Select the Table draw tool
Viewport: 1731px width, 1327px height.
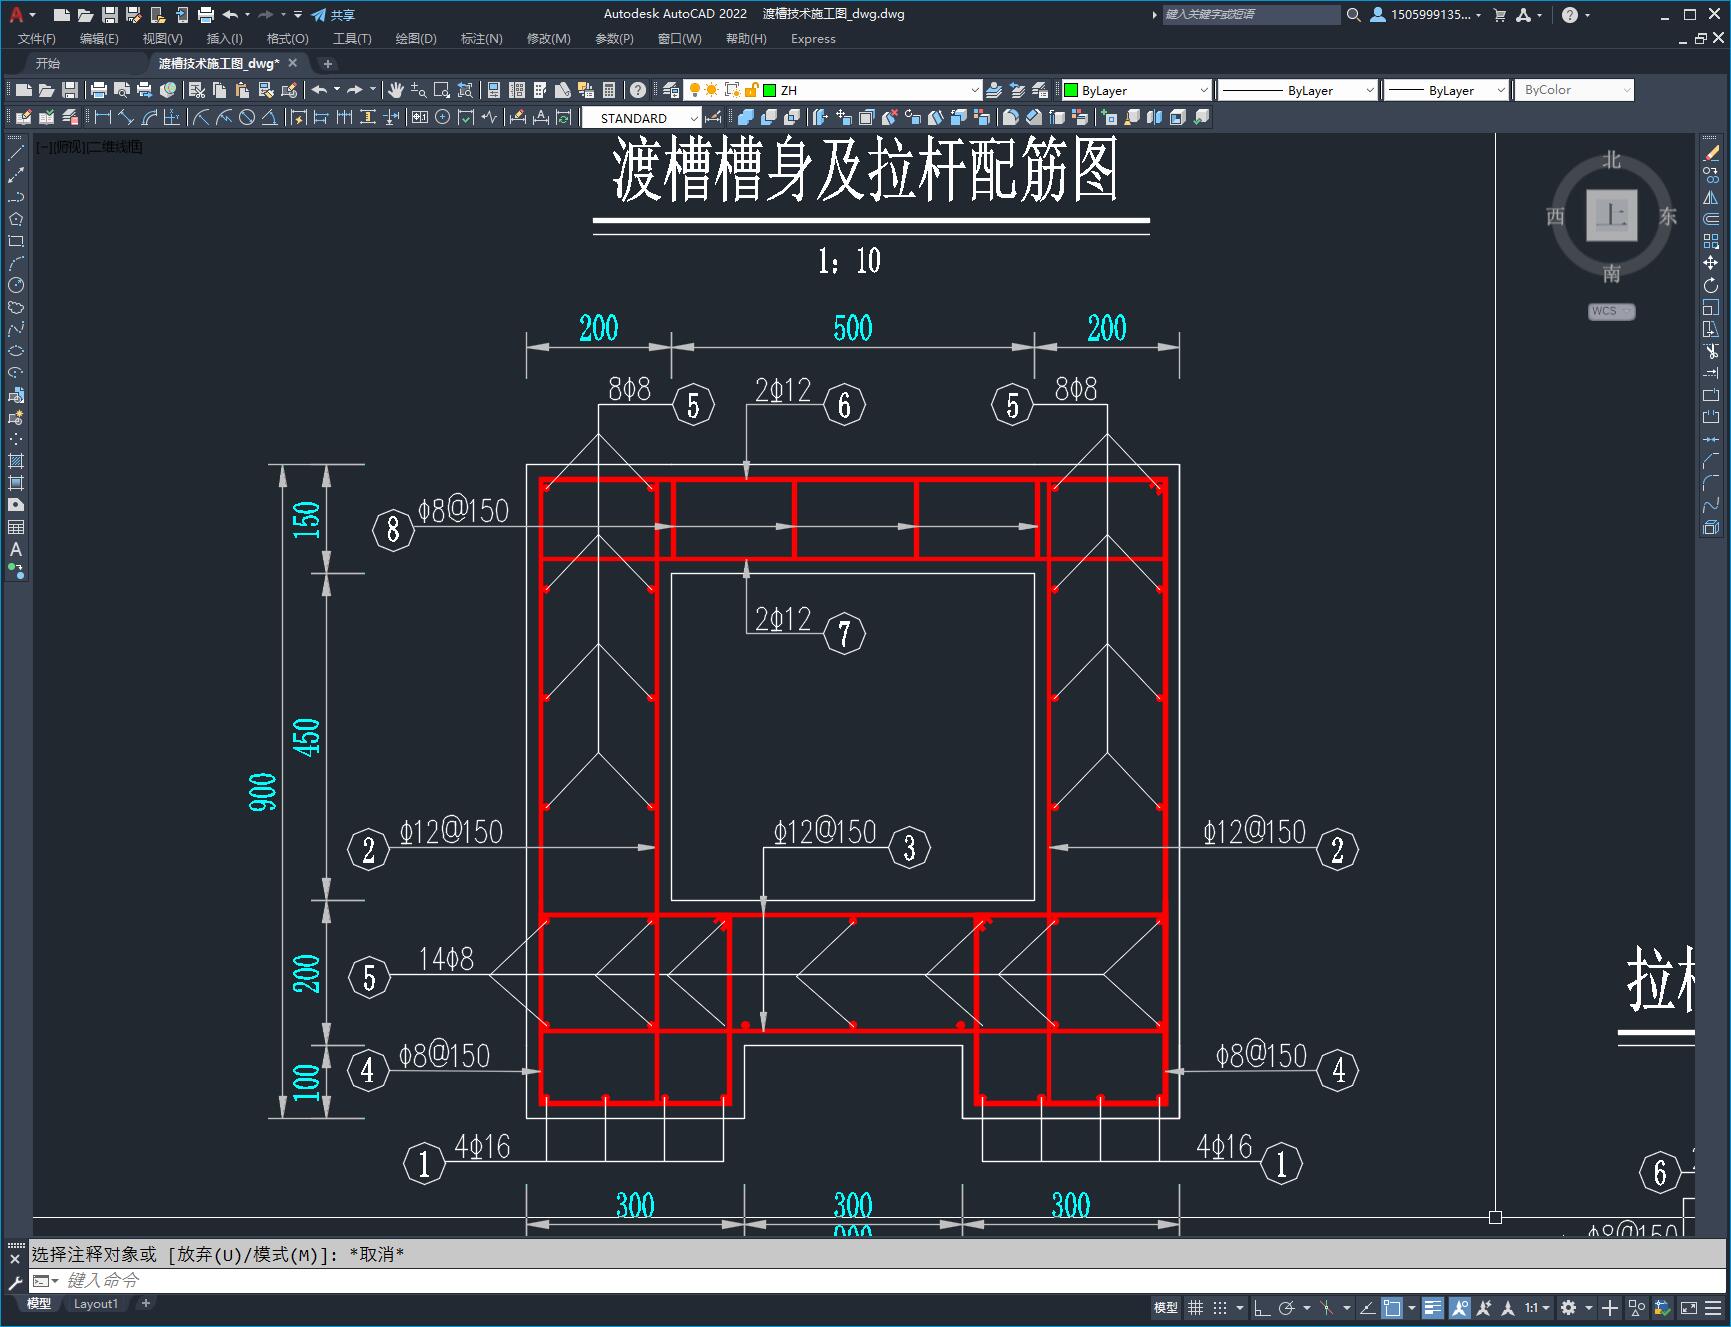16,527
